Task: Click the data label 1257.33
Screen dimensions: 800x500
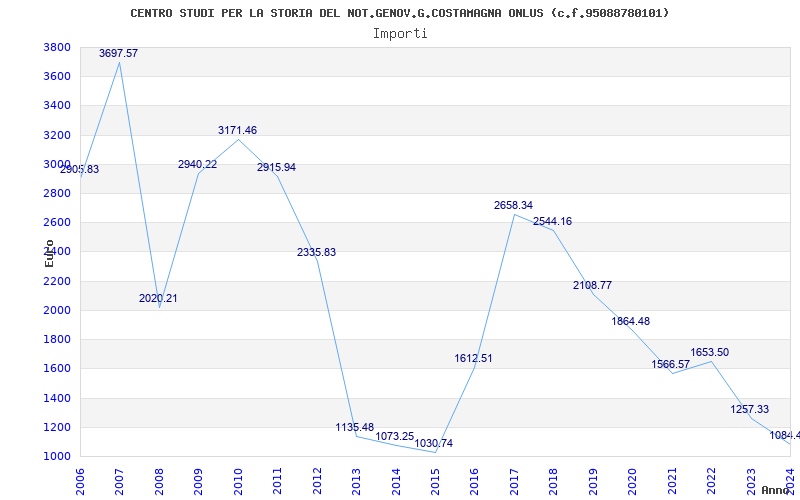Action: point(749,409)
